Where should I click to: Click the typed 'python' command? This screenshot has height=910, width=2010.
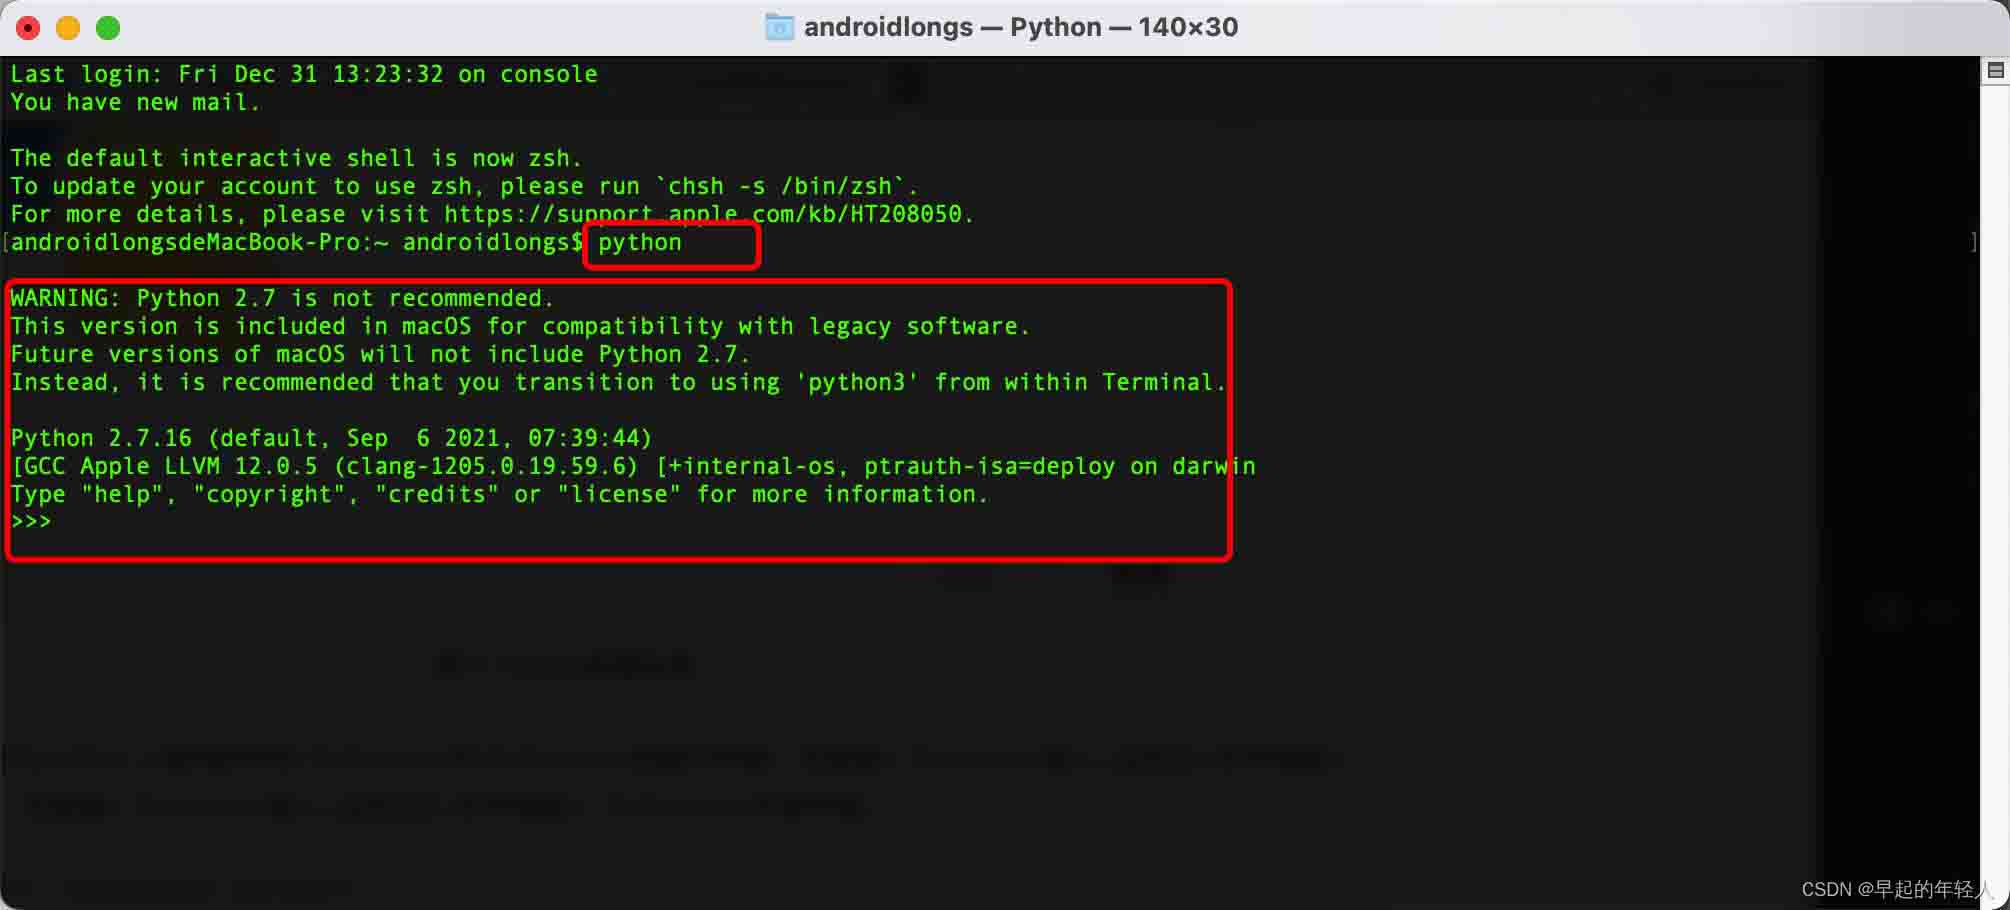point(640,243)
